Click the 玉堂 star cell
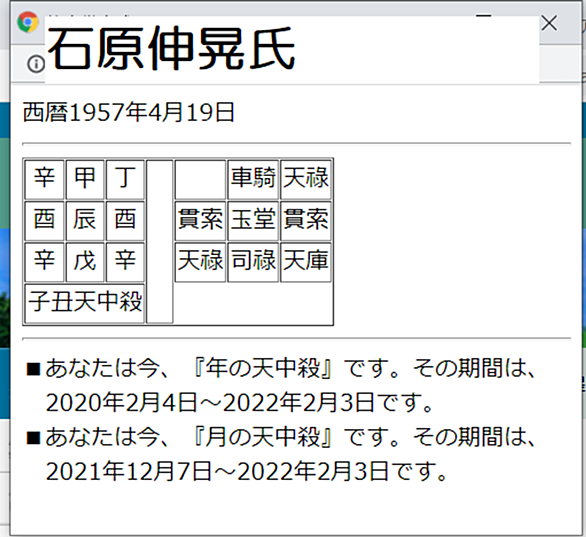Viewport: 586px width, 537px height. pos(253,221)
